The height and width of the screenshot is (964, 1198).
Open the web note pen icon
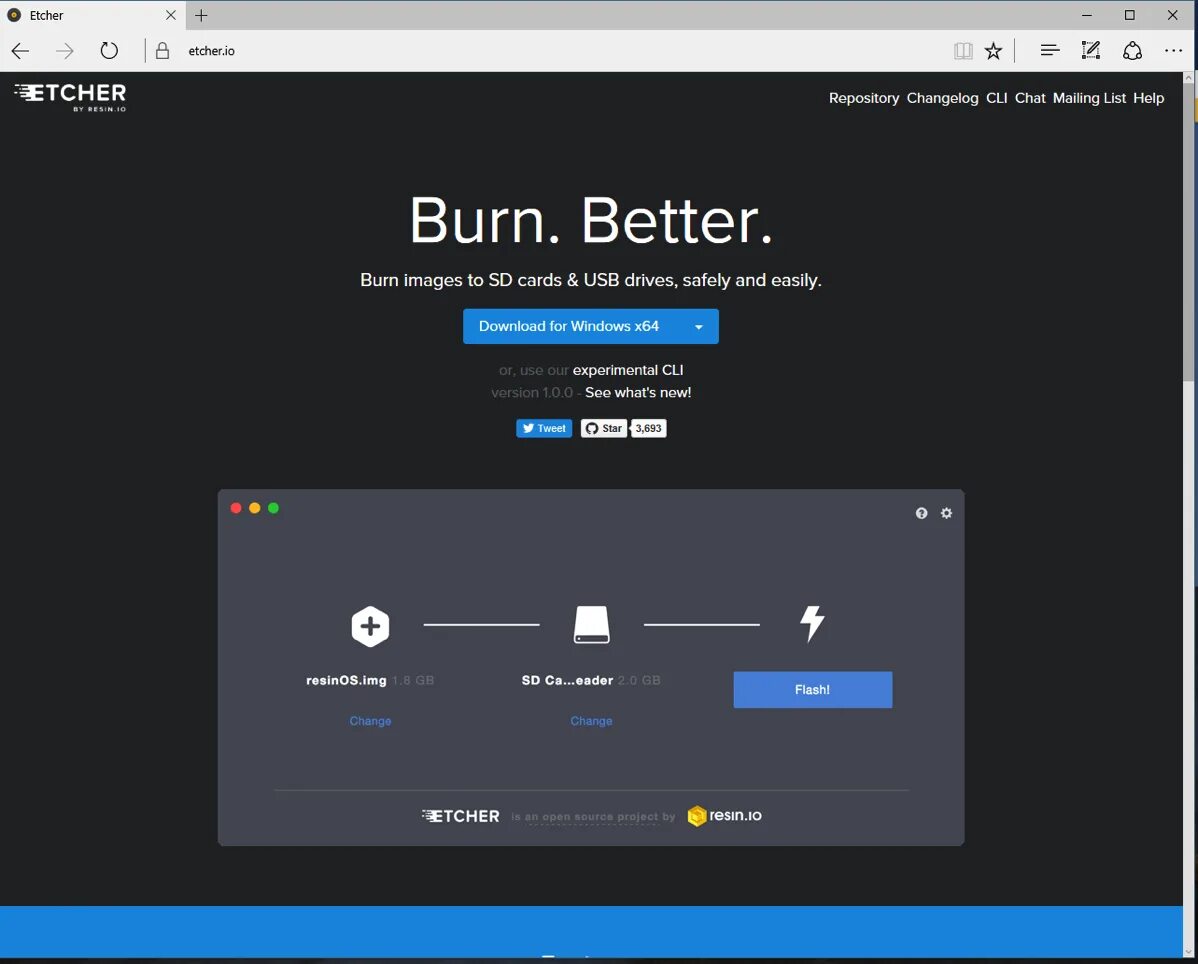(x=1091, y=50)
